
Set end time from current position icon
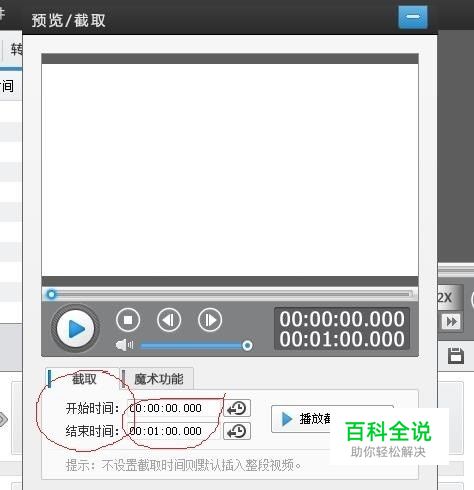[x=237, y=431]
